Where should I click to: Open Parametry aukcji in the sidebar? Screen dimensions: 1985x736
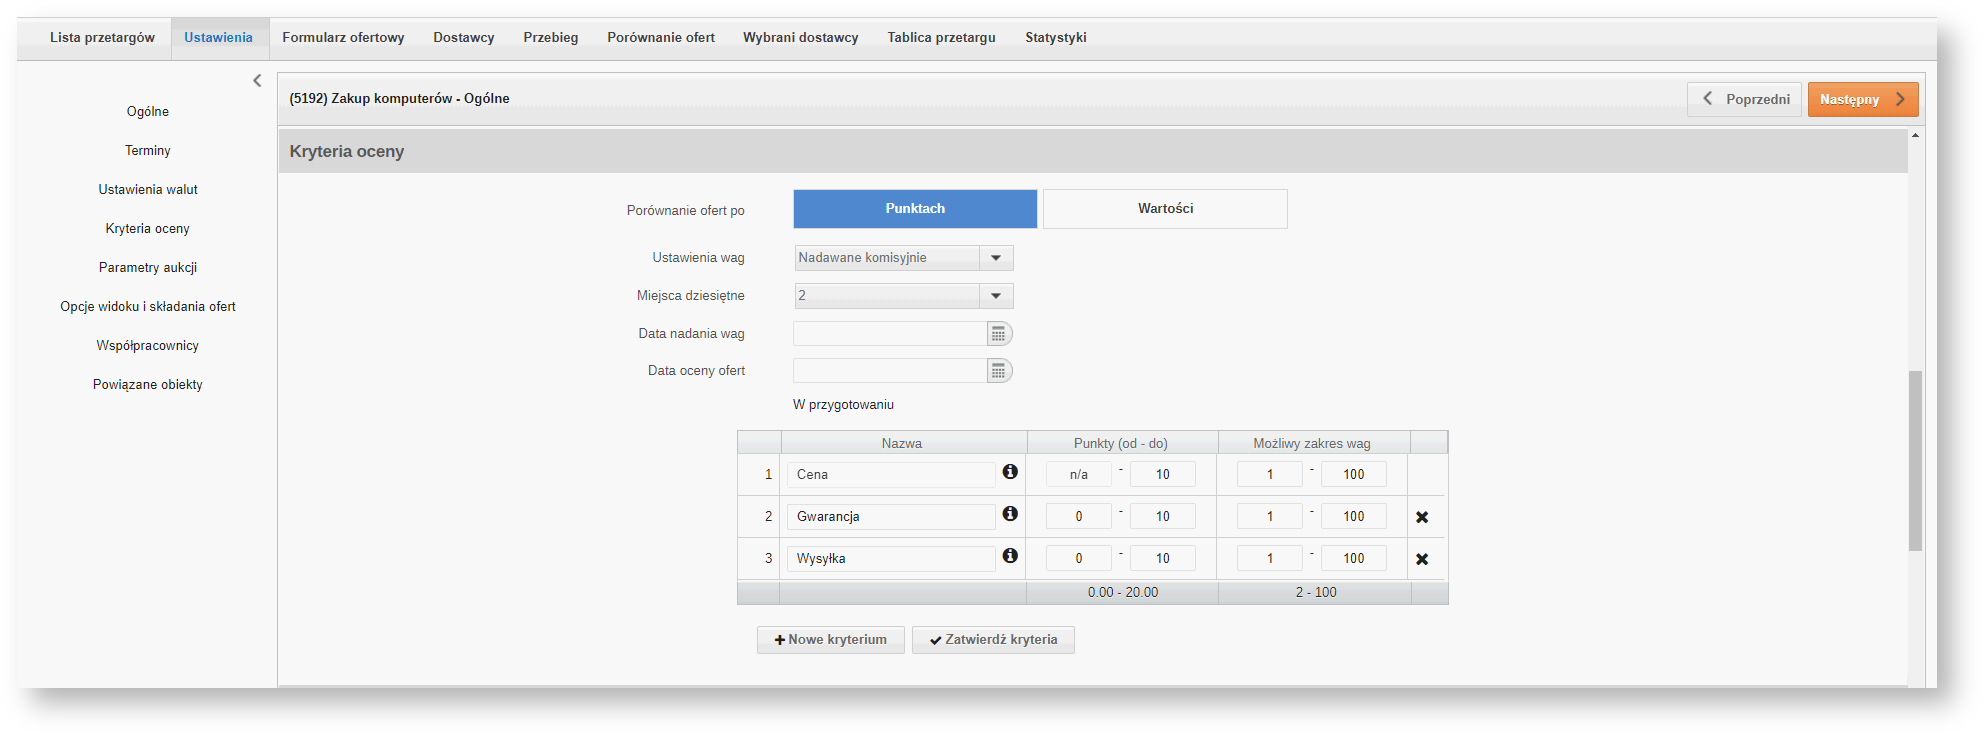point(148,268)
